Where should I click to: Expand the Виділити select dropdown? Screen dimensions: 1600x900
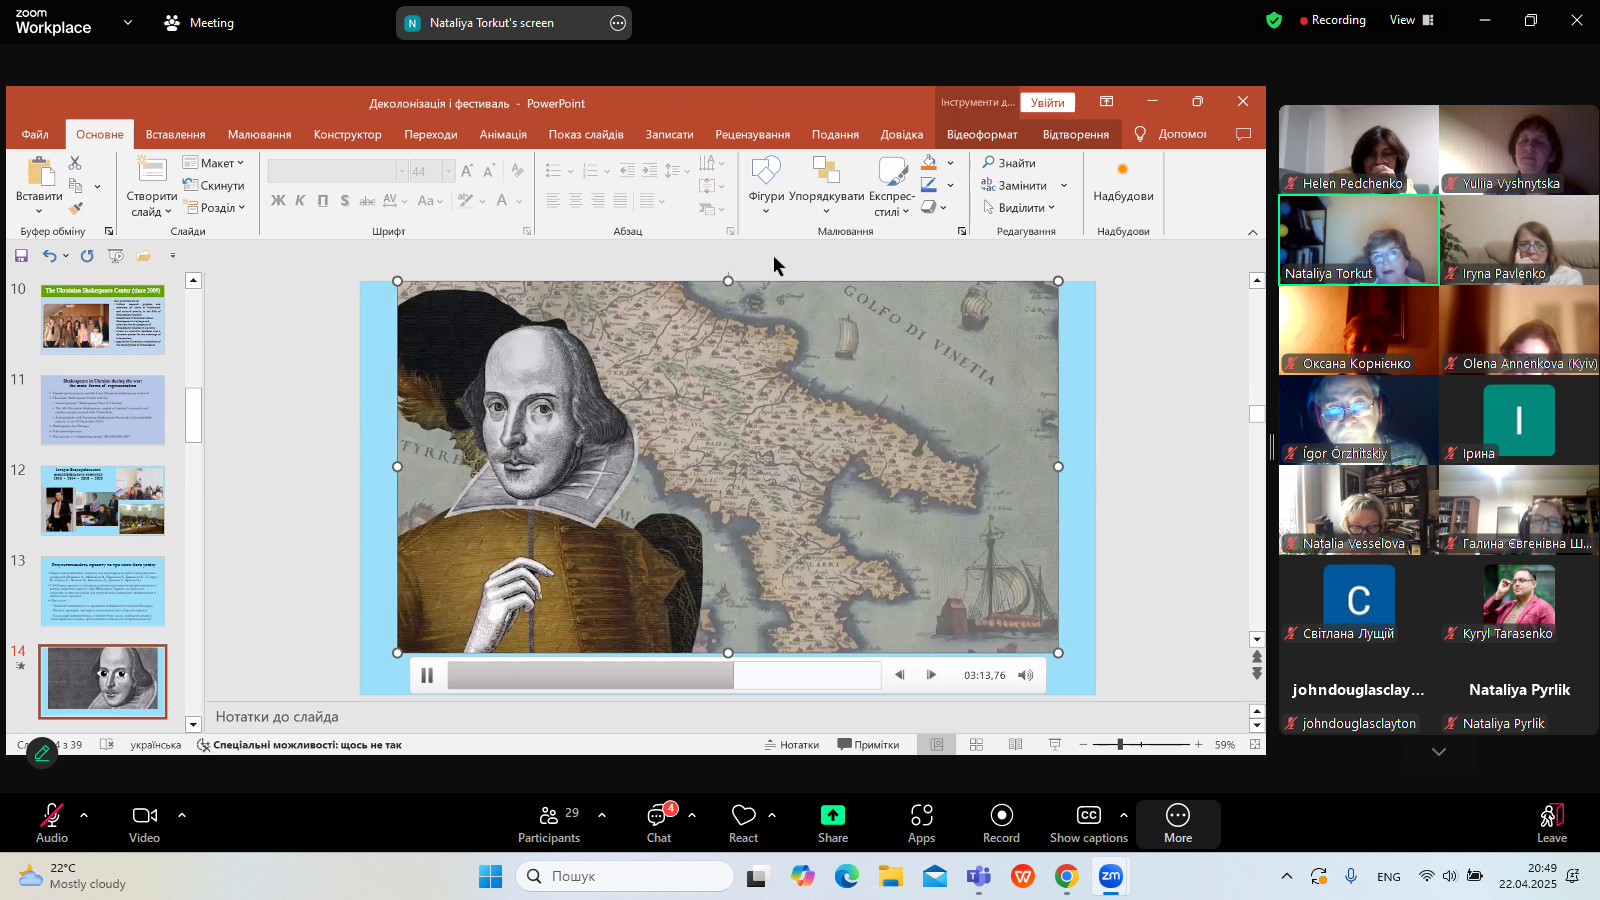1021,208
